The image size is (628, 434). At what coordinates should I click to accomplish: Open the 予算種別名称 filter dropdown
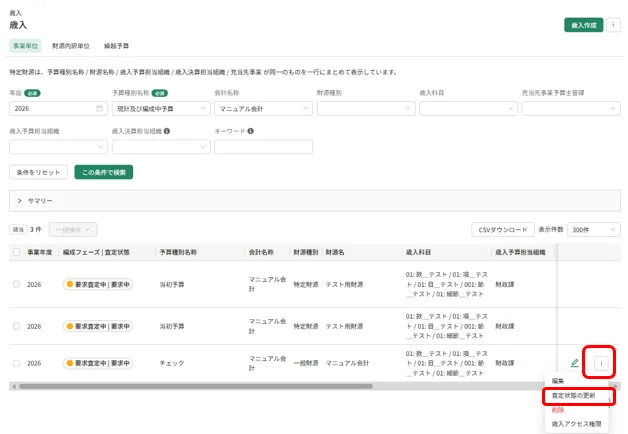(x=161, y=108)
